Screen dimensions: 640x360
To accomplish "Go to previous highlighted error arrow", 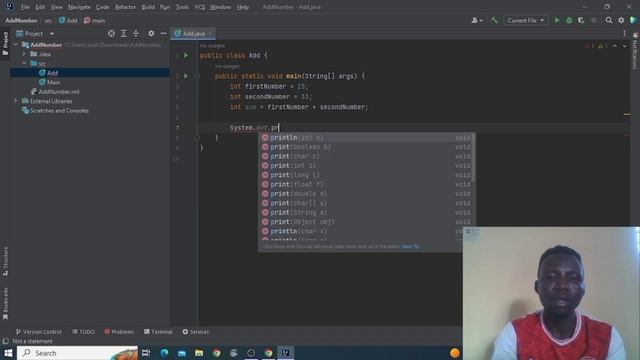I will coord(615,46).
